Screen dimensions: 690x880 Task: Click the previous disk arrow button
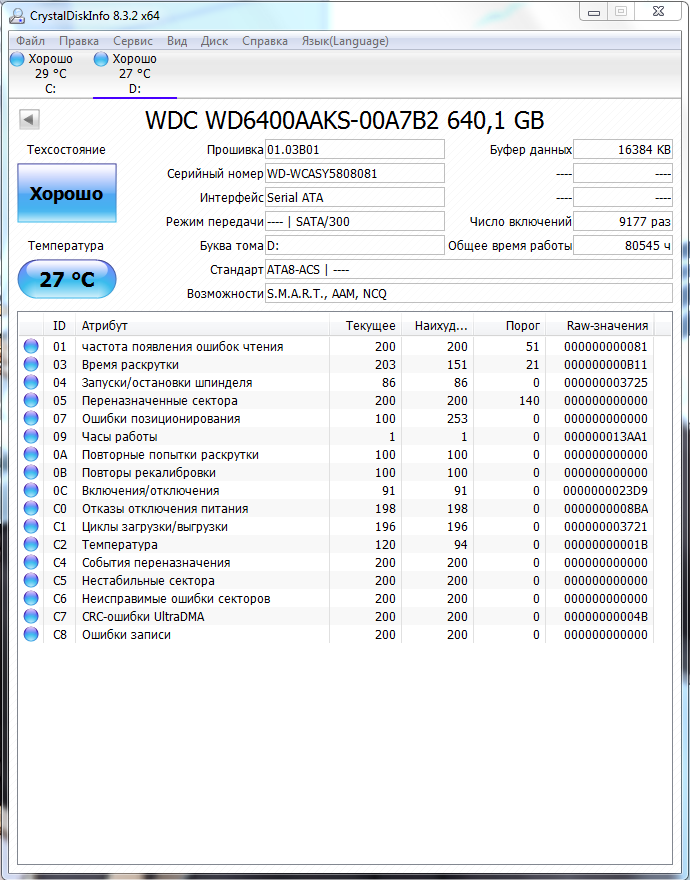pyautogui.click(x=29, y=119)
